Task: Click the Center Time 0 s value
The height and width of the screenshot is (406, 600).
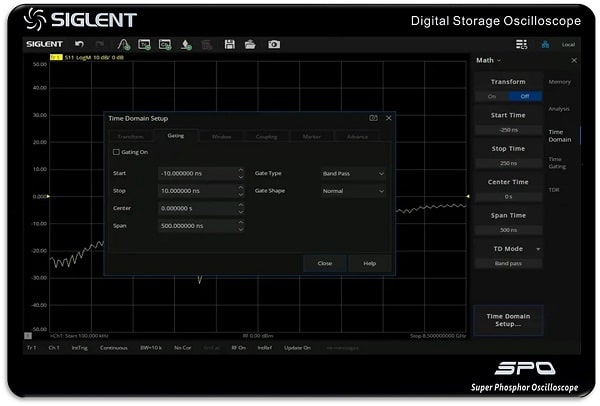Action: 508,197
